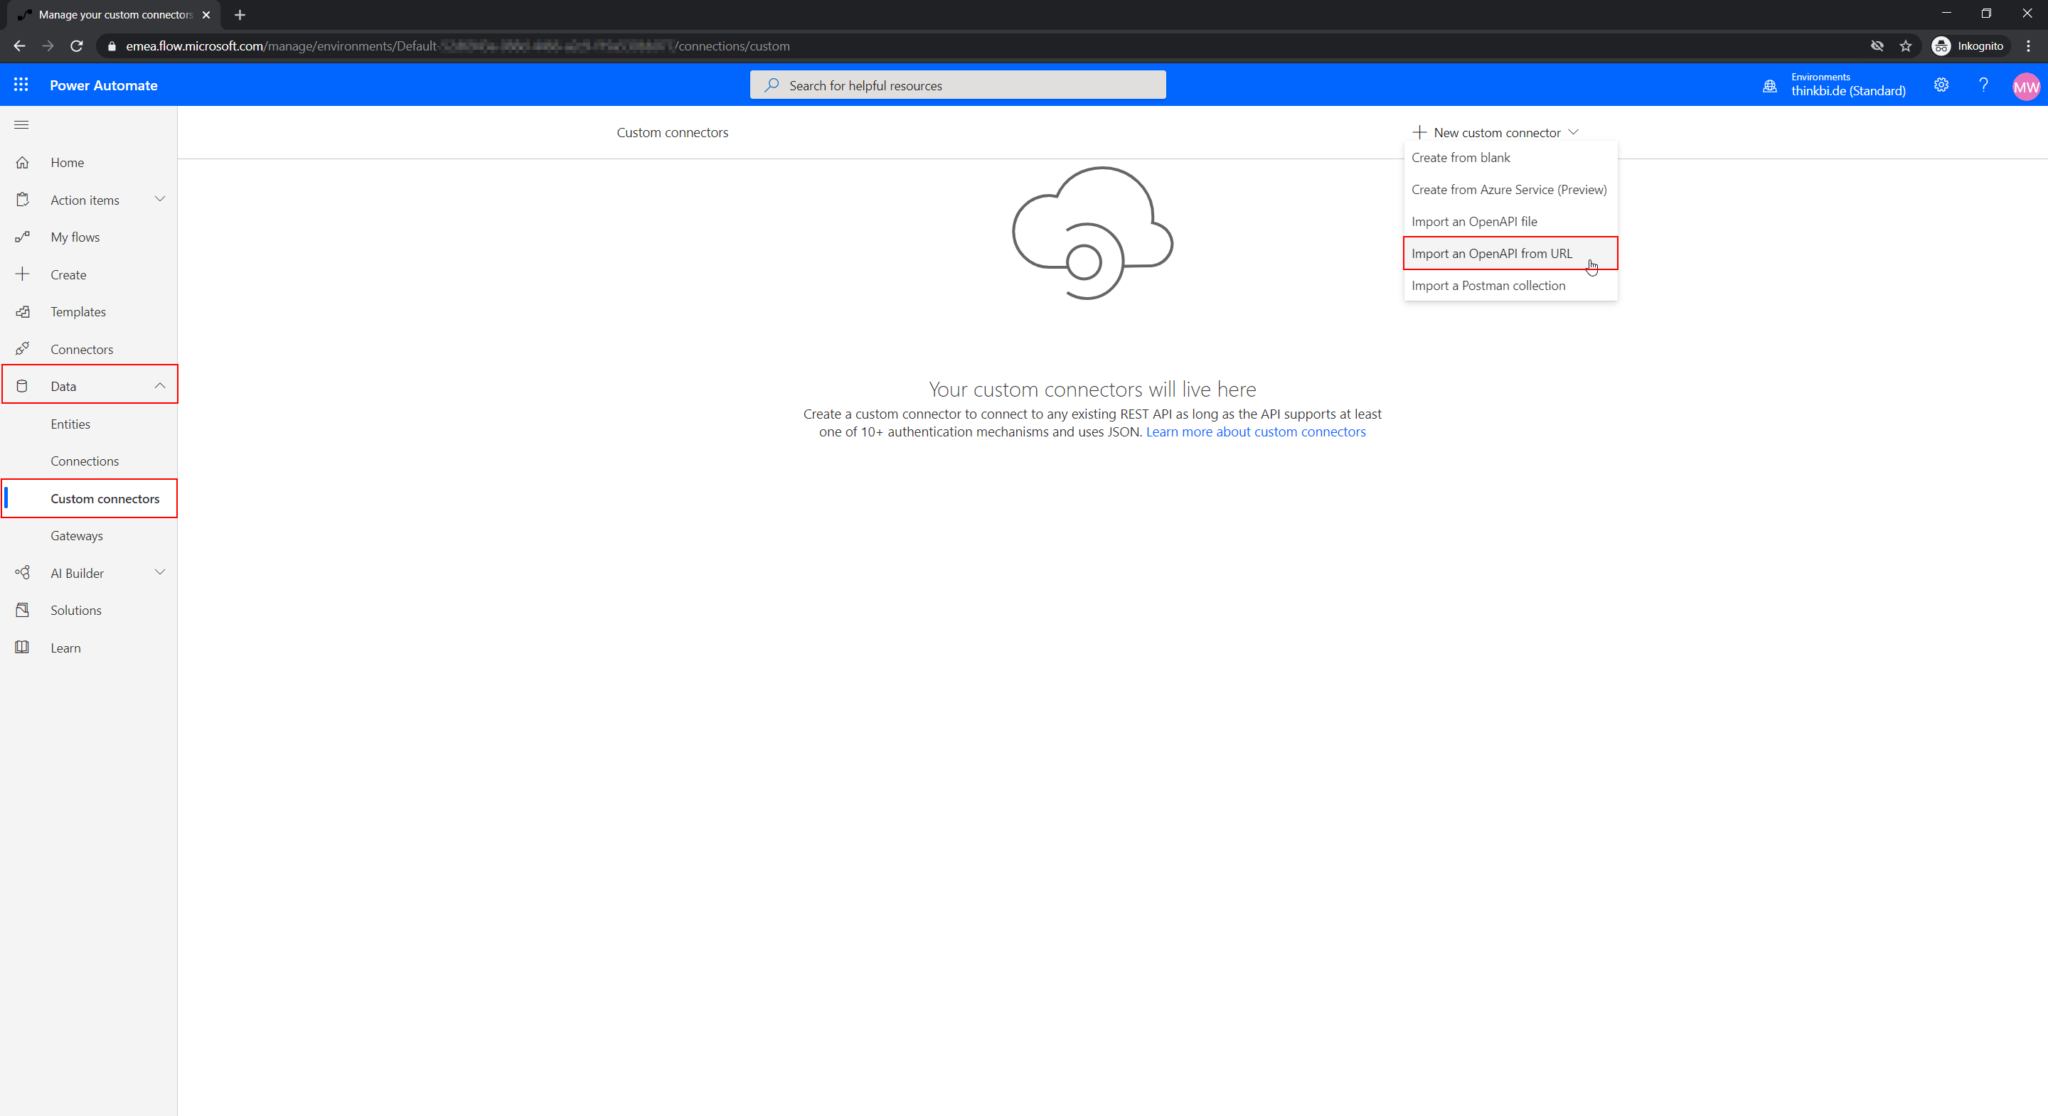Select Import an OpenAPI from URL
The image size is (2048, 1116).
[x=1491, y=254]
